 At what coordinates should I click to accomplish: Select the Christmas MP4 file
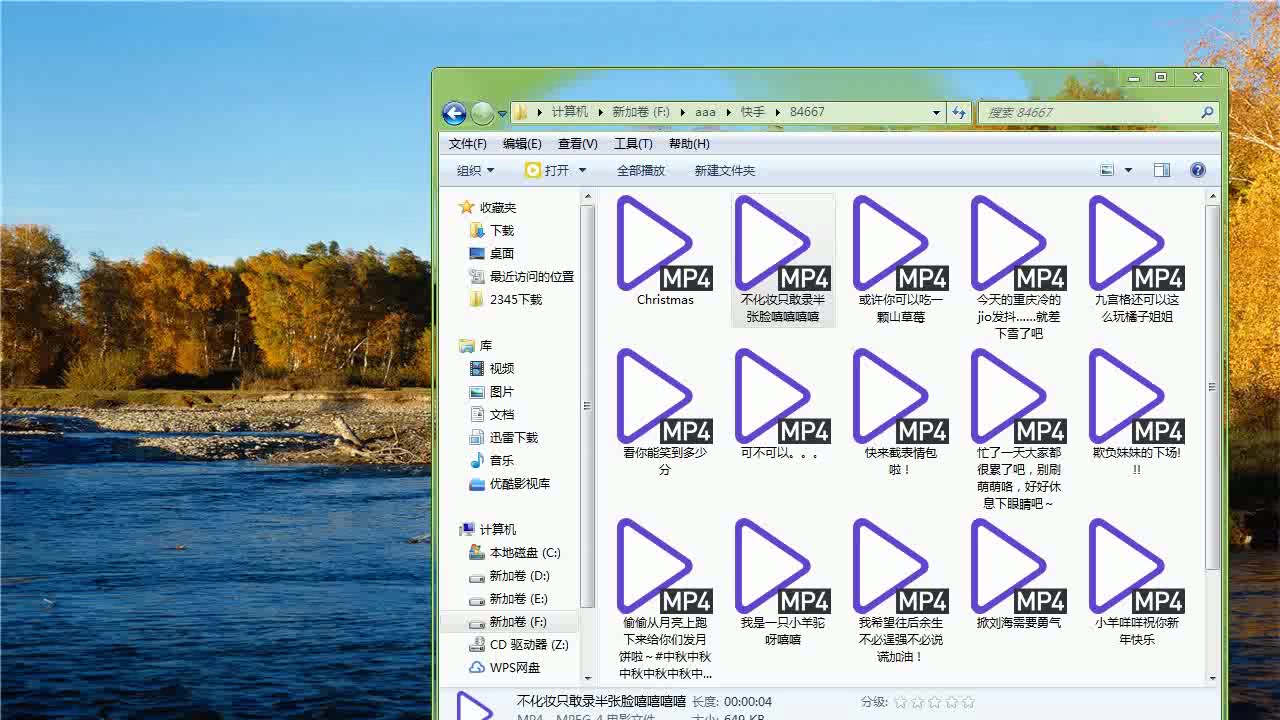coord(665,252)
